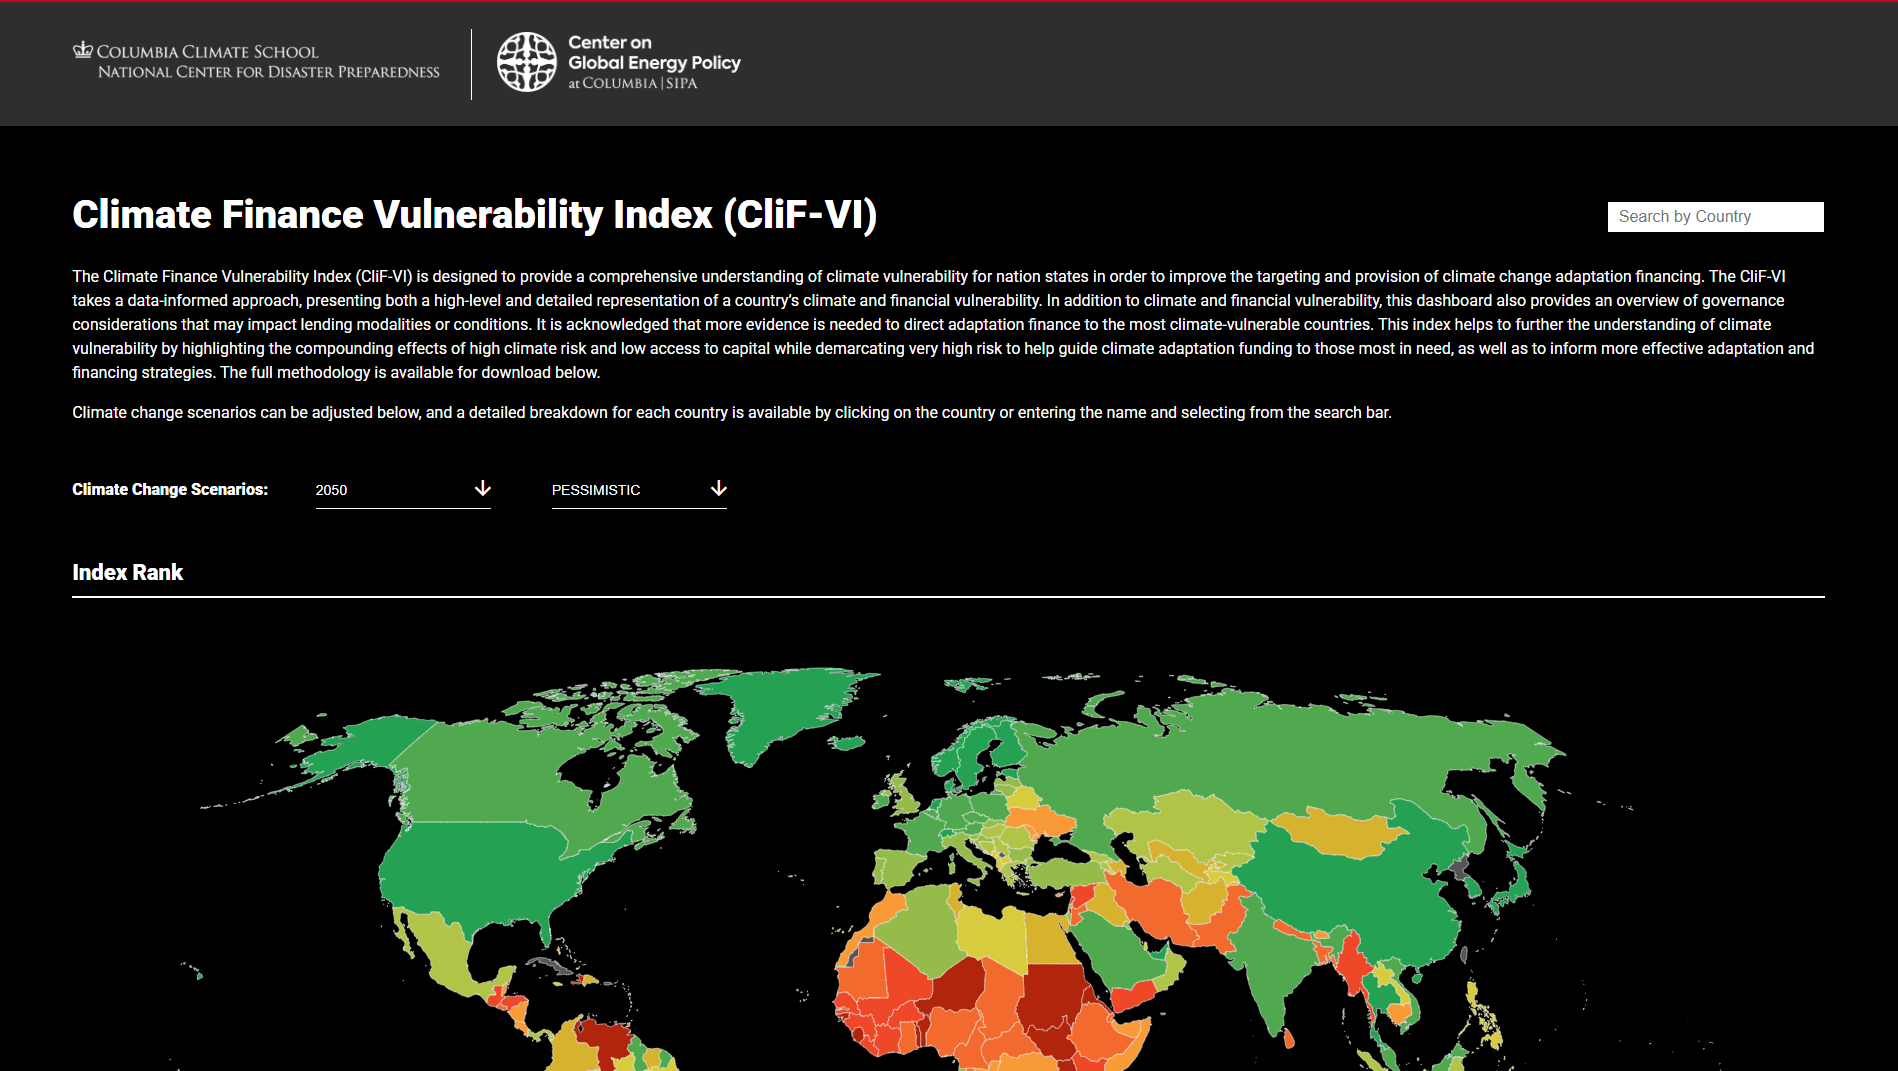Click the Index Rank section heading
The height and width of the screenshot is (1071, 1898).
click(127, 572)
